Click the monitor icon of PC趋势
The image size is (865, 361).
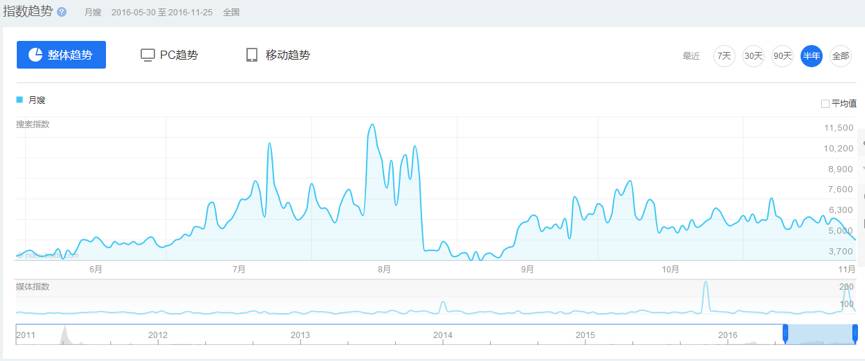[x=147, y=55]
